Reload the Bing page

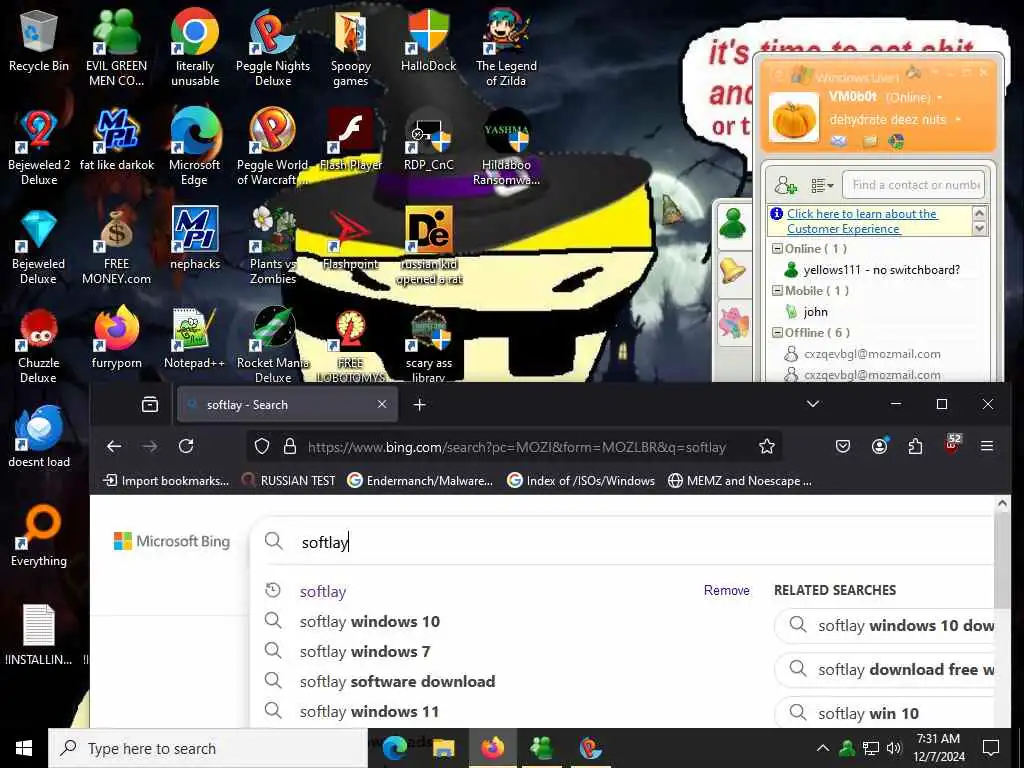tap(186, 446)
